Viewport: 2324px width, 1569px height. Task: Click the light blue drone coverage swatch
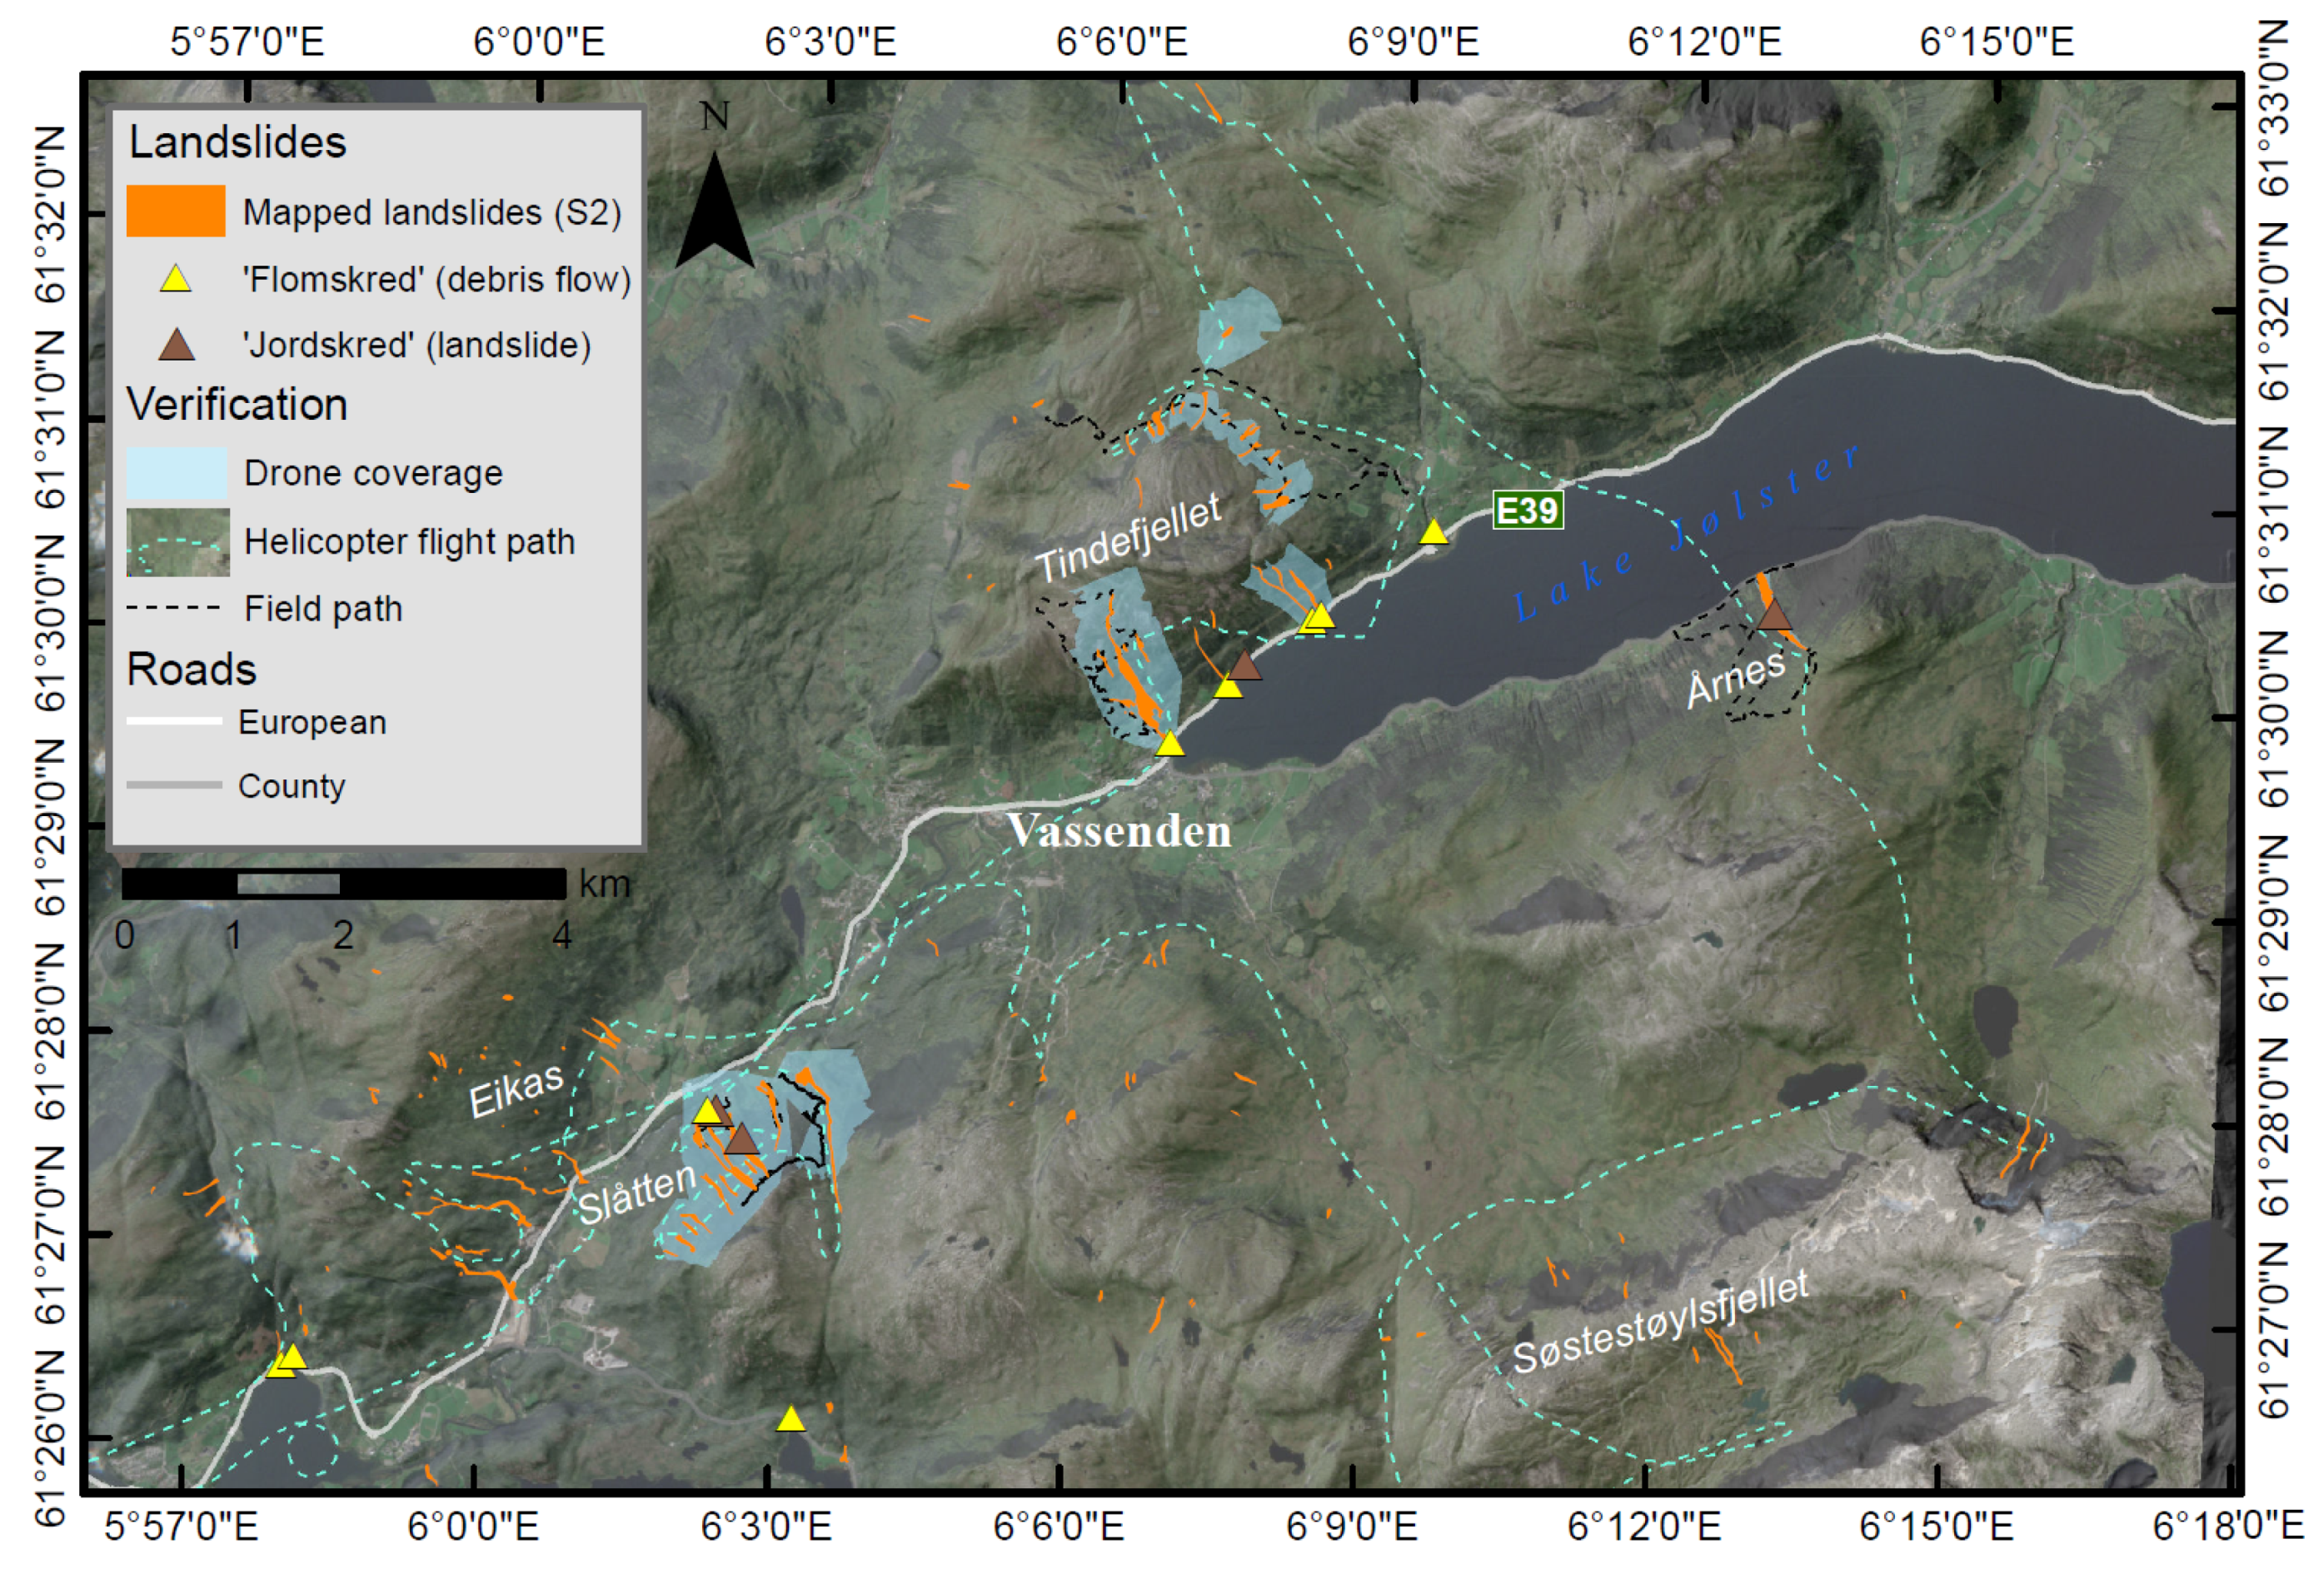coord(176,473)
